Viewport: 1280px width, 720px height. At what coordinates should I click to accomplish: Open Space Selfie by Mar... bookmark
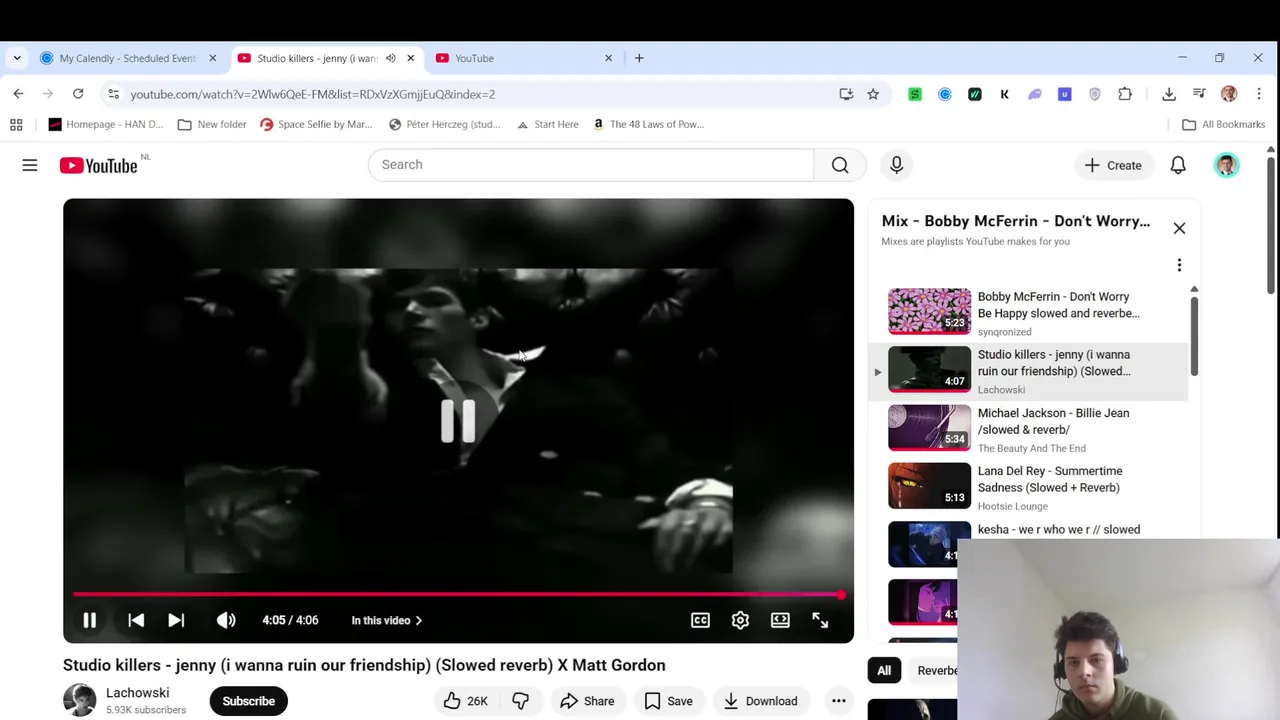(x=316, y=124)
